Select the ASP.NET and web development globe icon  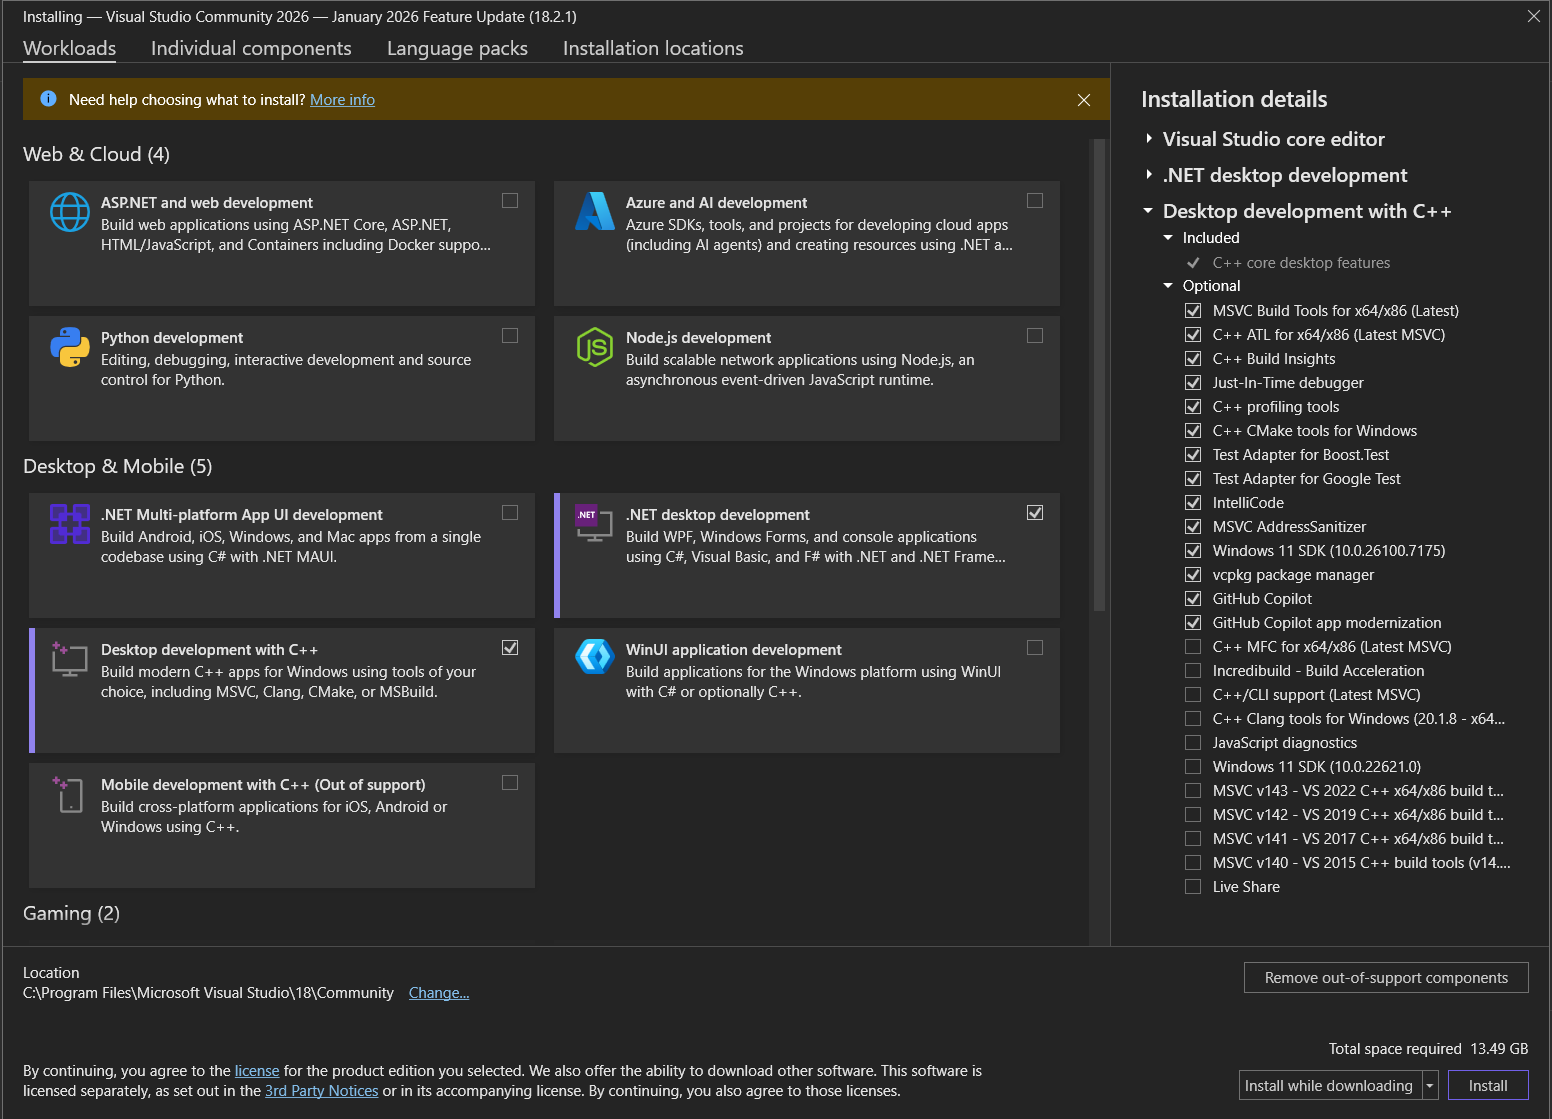pos(69,212)
